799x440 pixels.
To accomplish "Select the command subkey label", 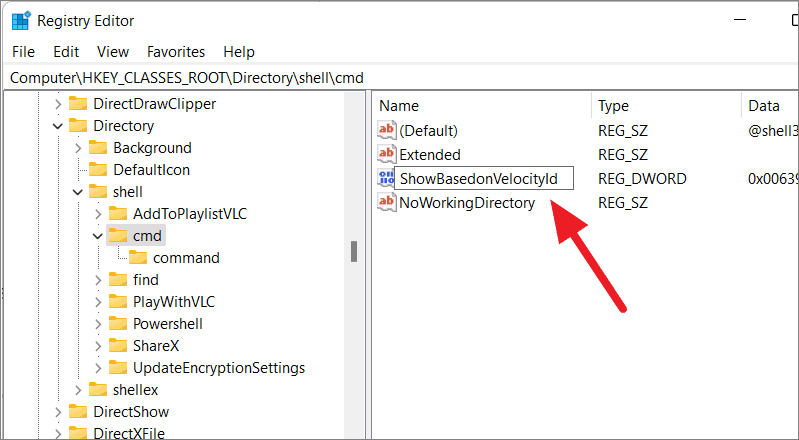I will (x=186, y=258).
